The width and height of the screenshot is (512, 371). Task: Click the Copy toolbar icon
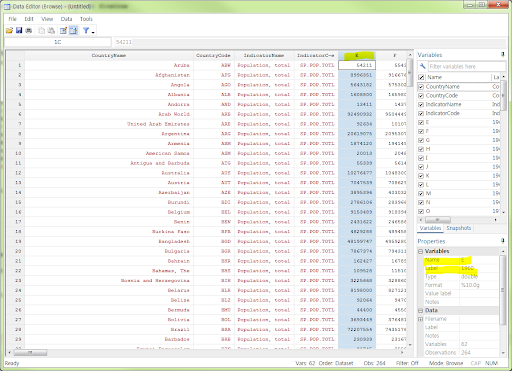click(41, 31)
